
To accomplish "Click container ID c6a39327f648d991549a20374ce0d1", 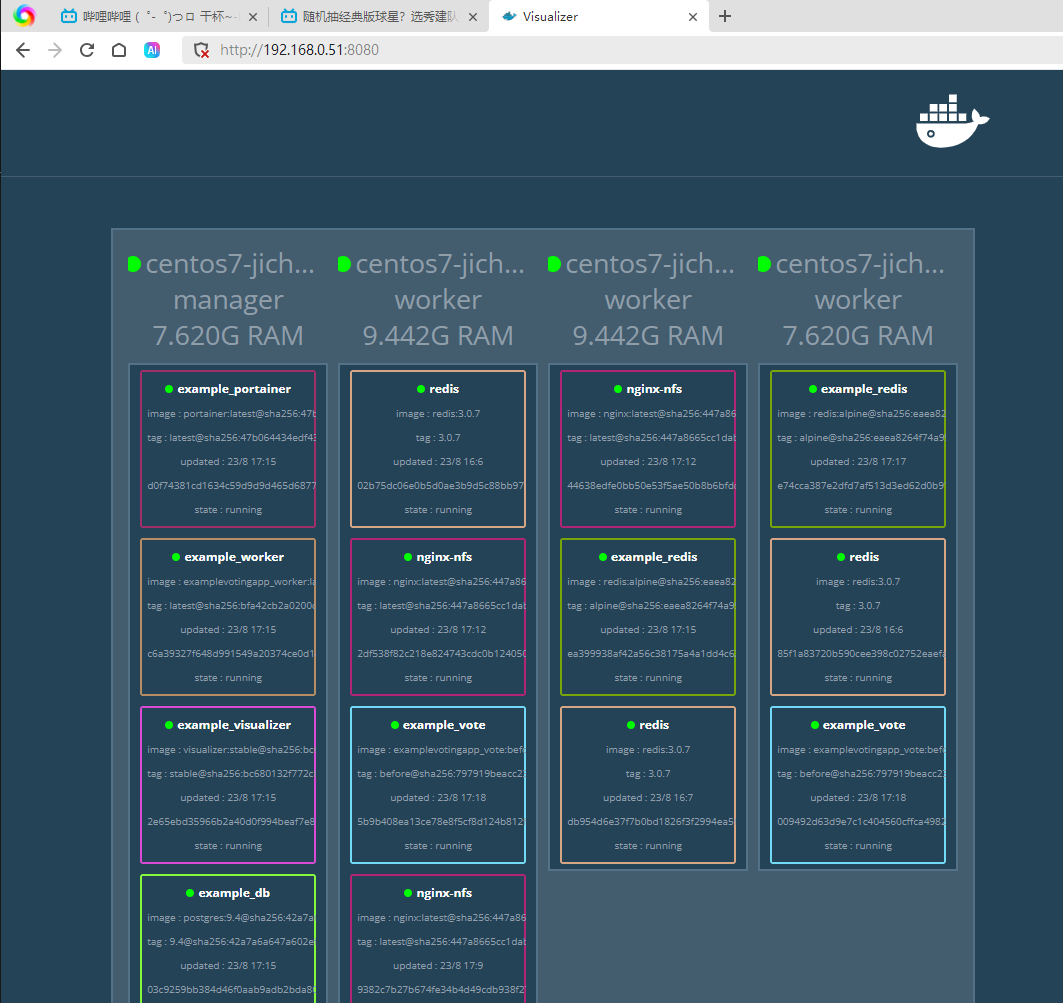I will tap(231, 654).
